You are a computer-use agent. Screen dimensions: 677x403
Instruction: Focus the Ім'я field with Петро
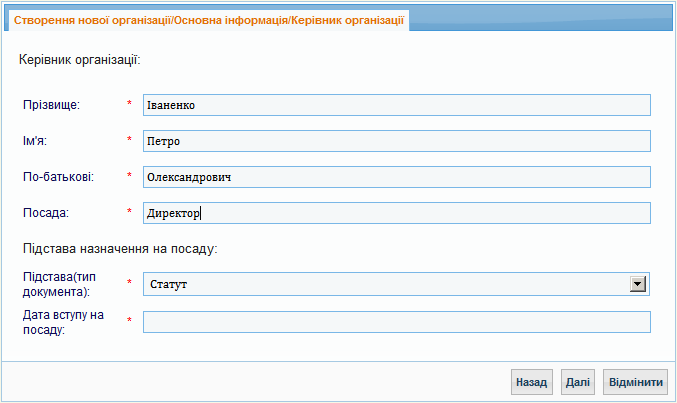396,141
